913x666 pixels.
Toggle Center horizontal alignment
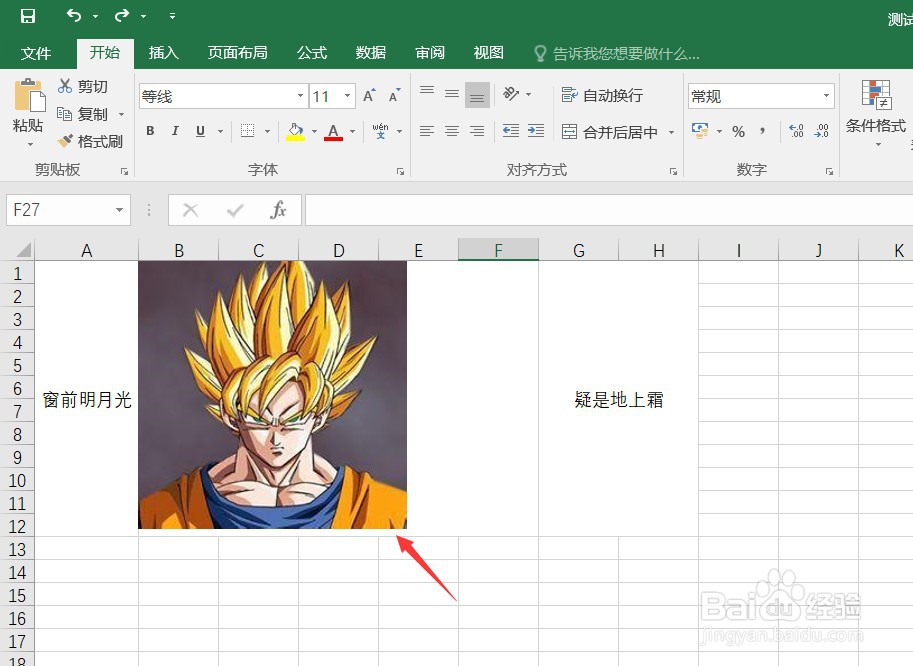tap(452, 131)
